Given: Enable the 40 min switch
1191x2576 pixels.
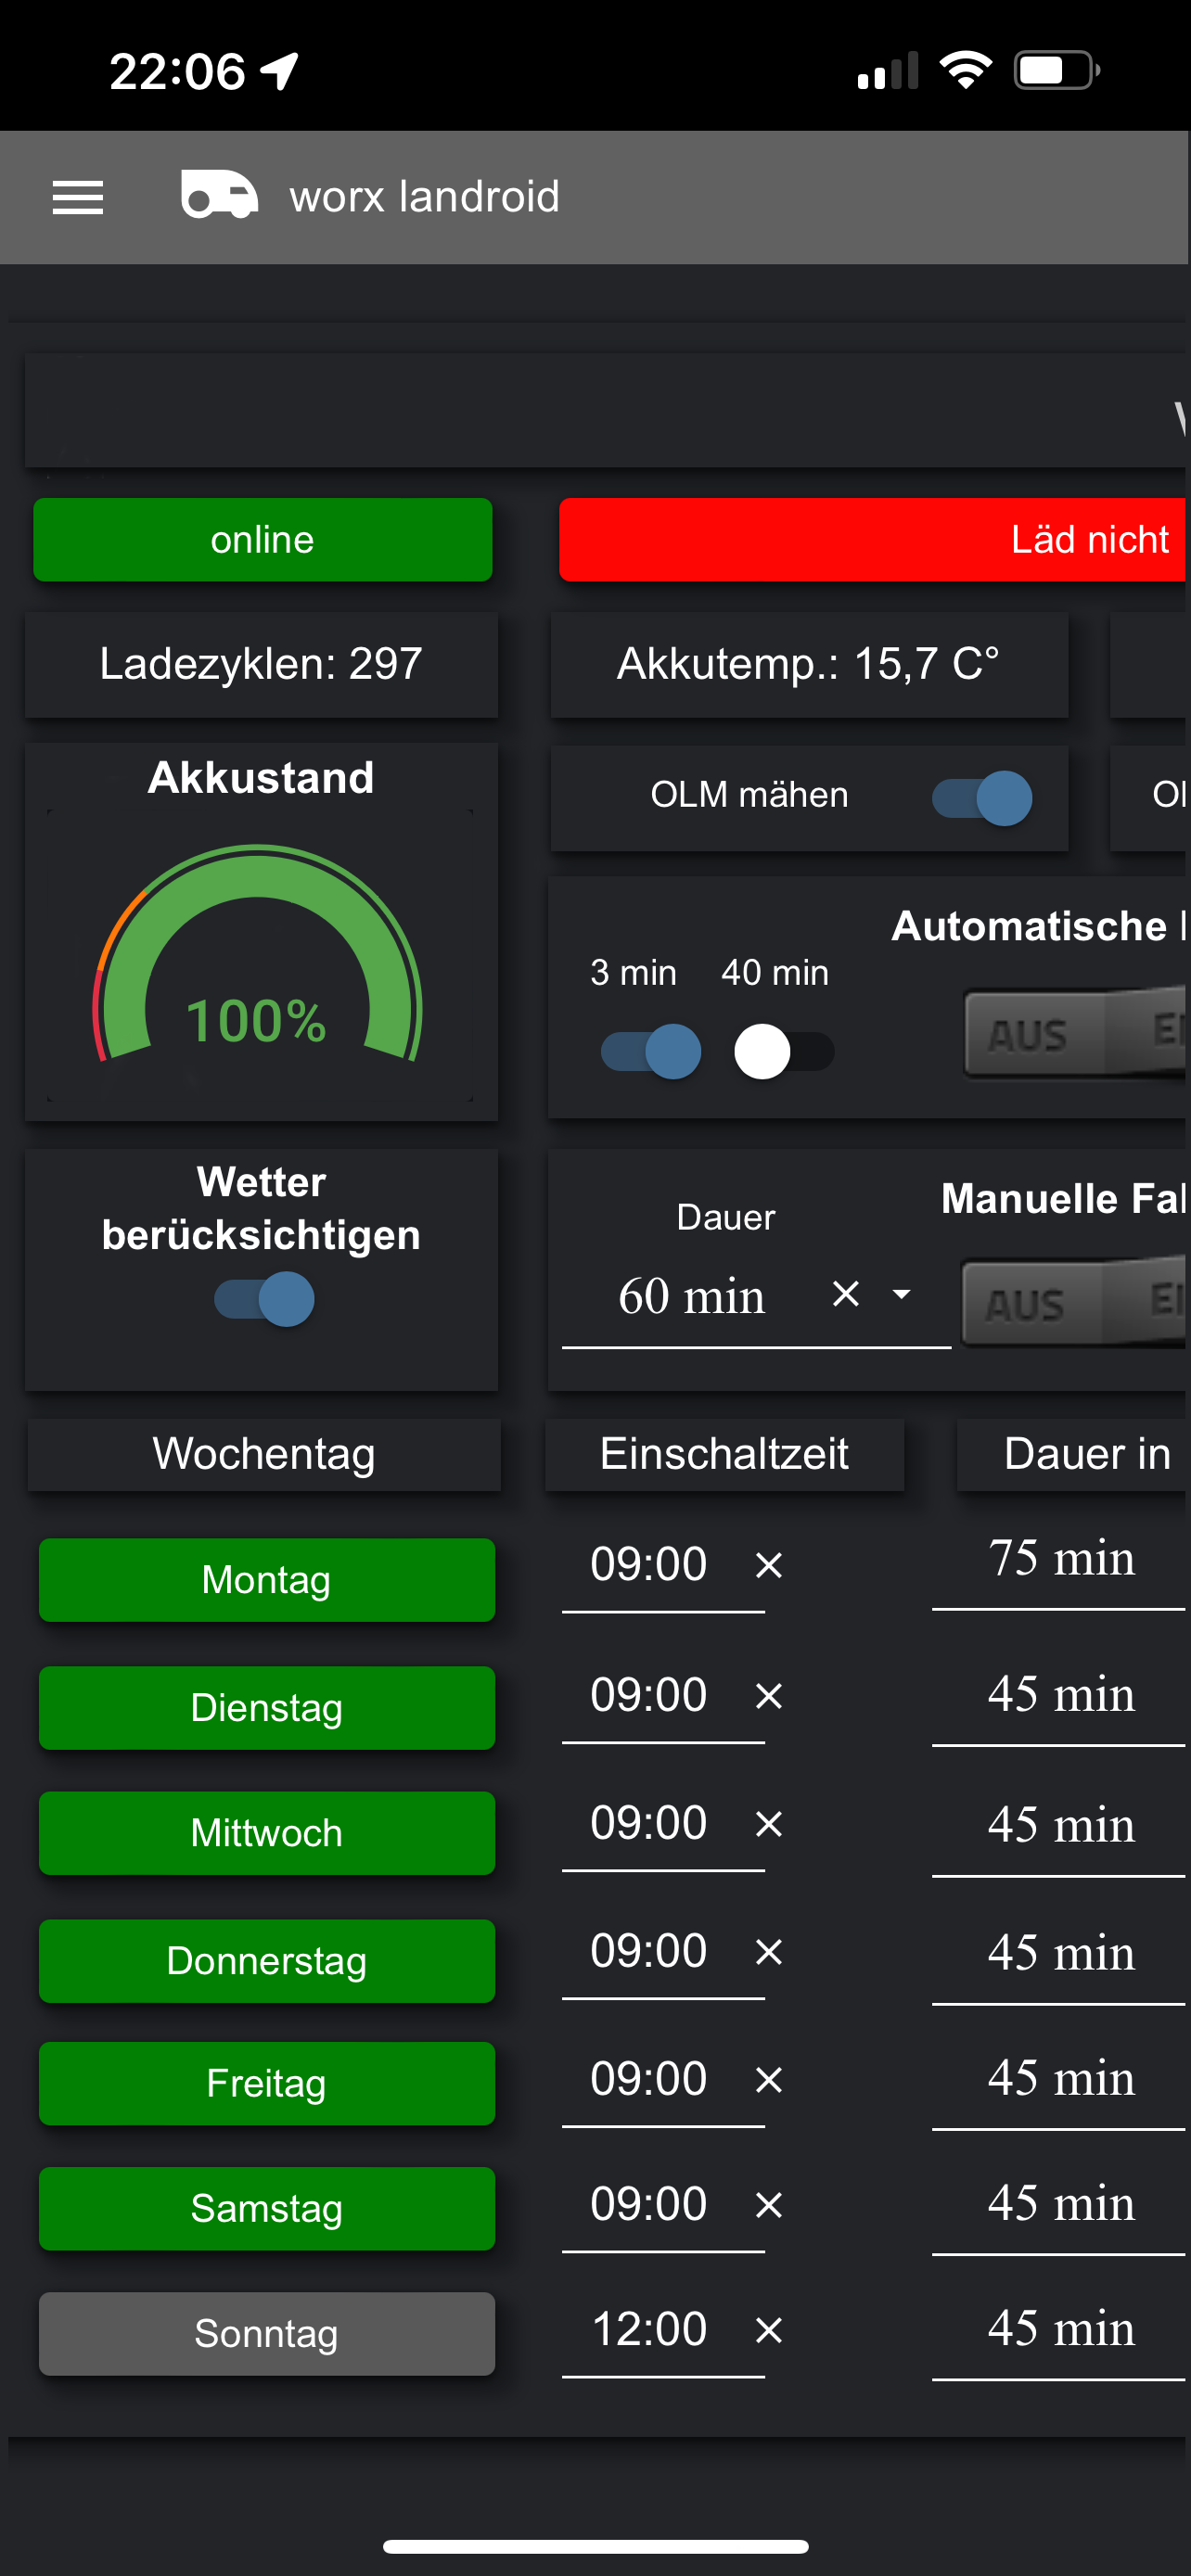Looking at the screenshot, I should (784, 1051).
